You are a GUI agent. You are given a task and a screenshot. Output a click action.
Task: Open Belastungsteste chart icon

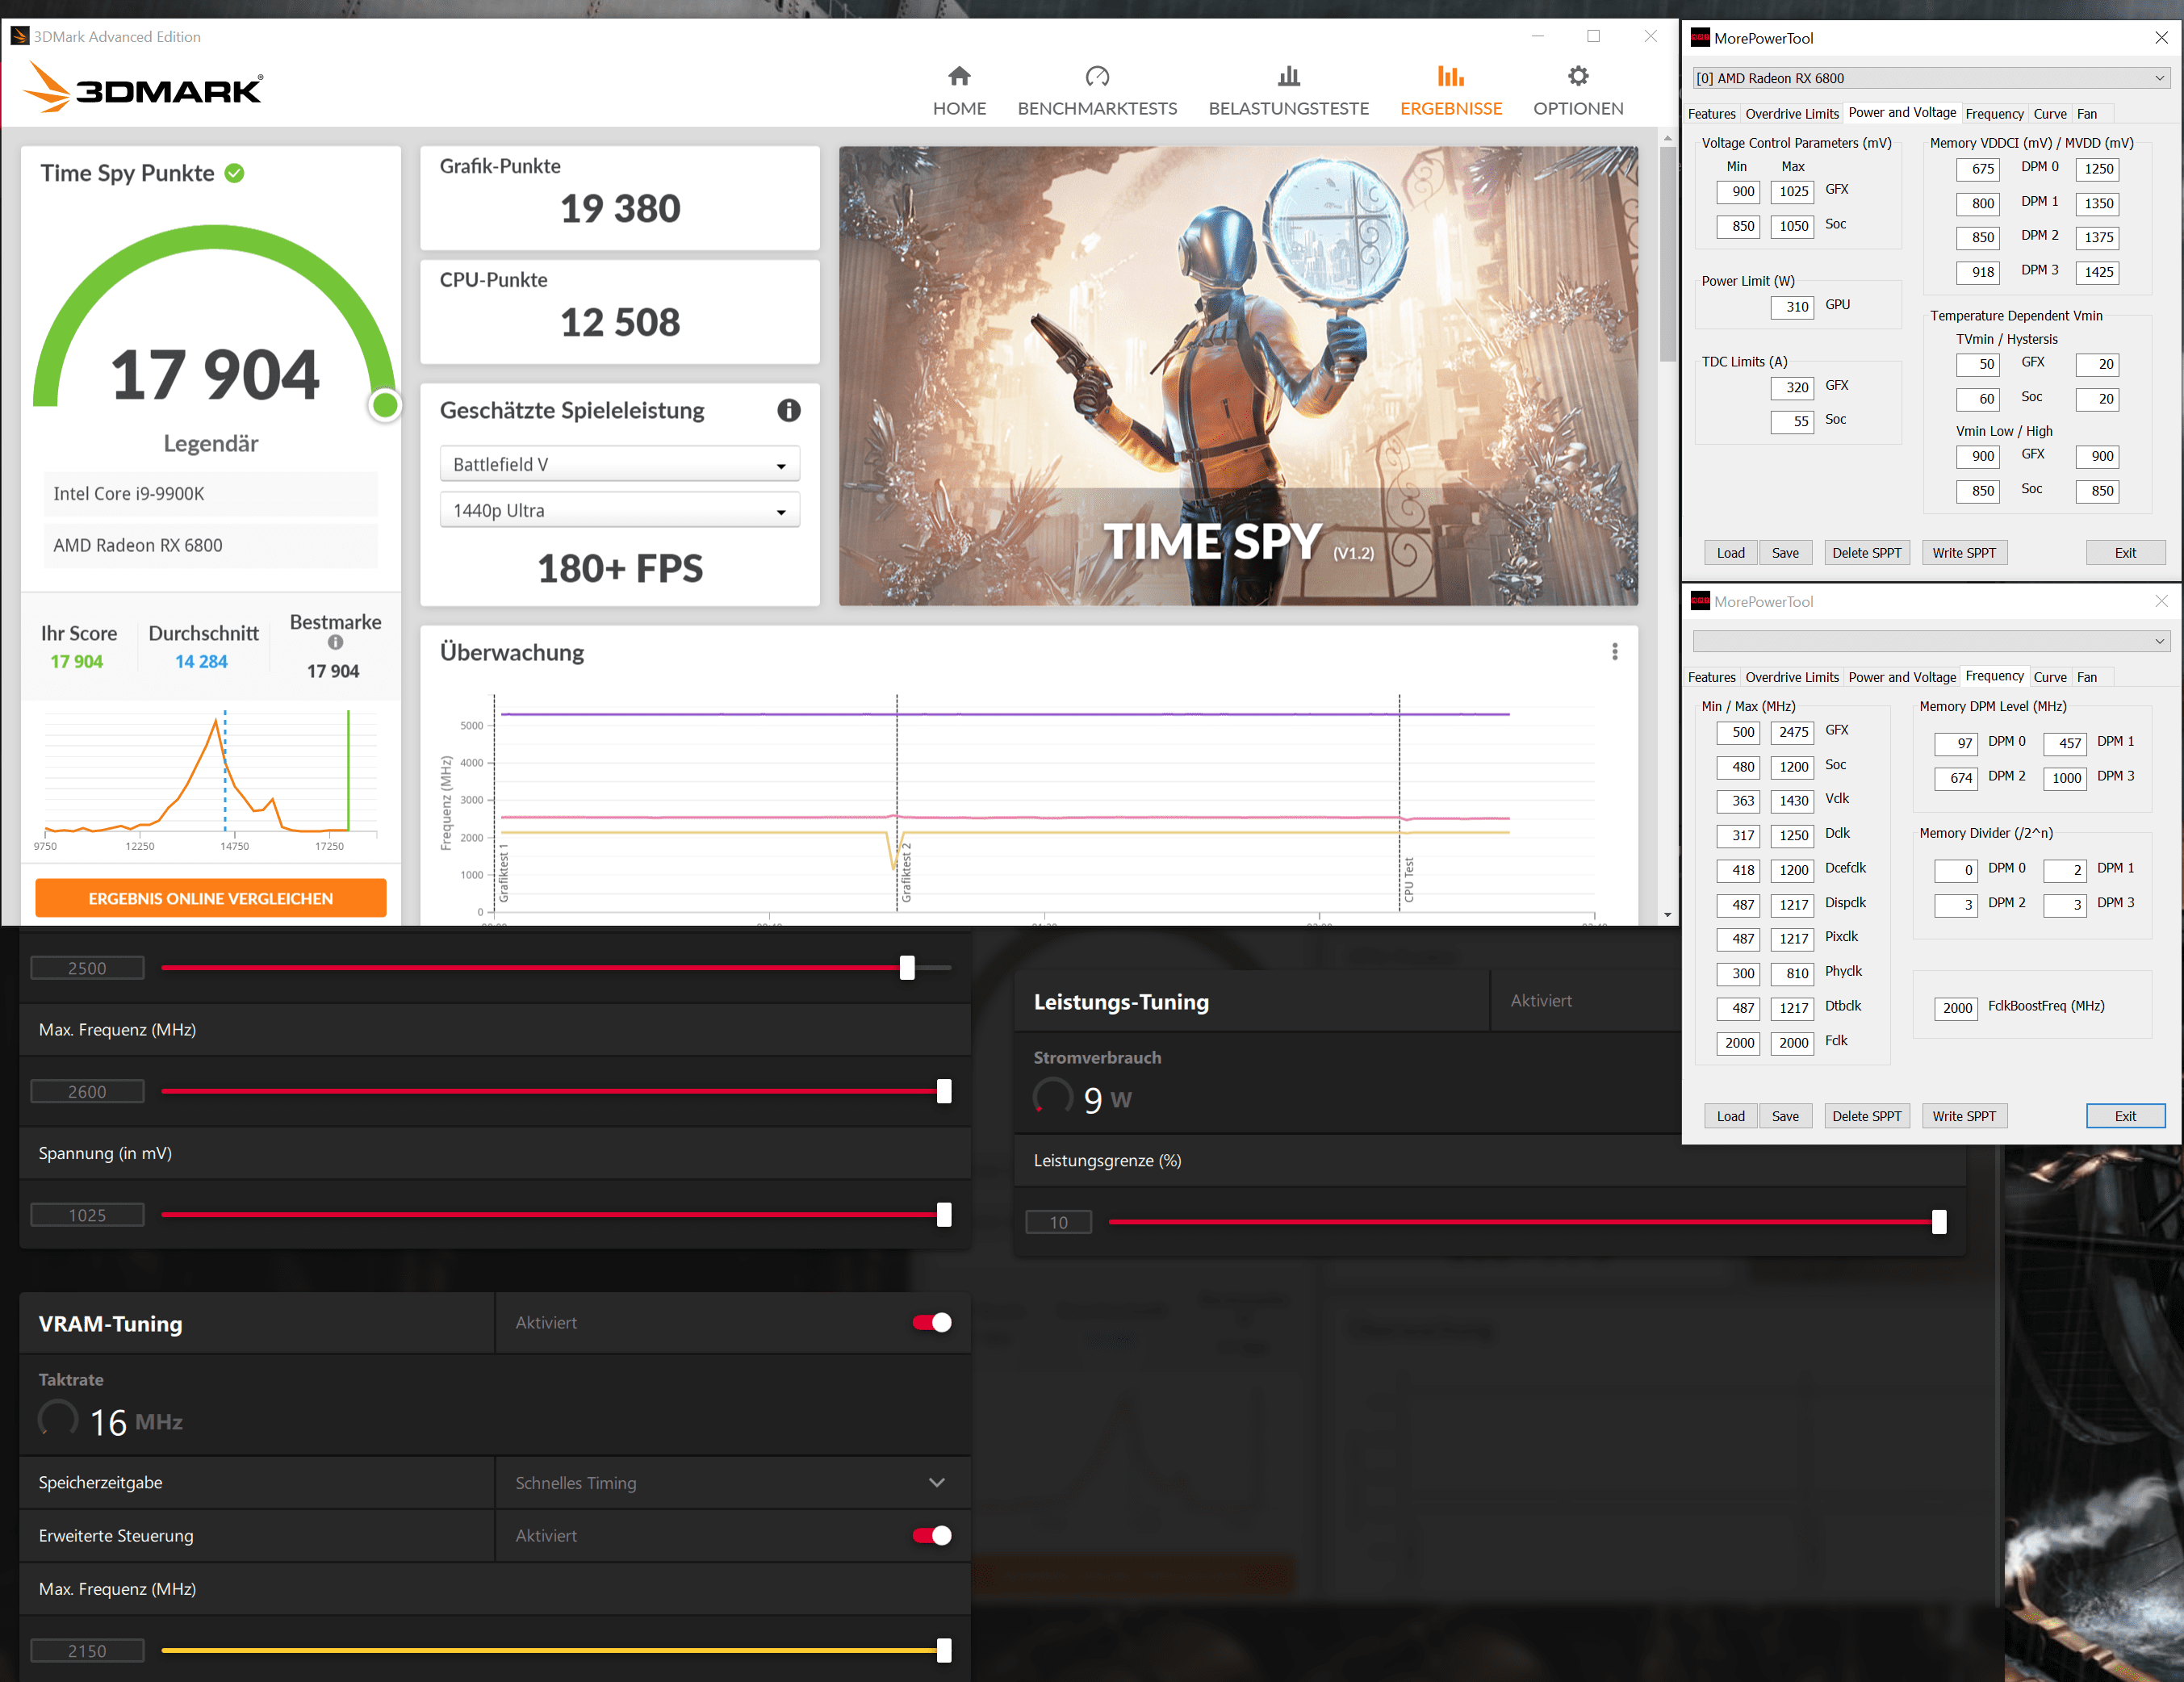(1288, 76)
